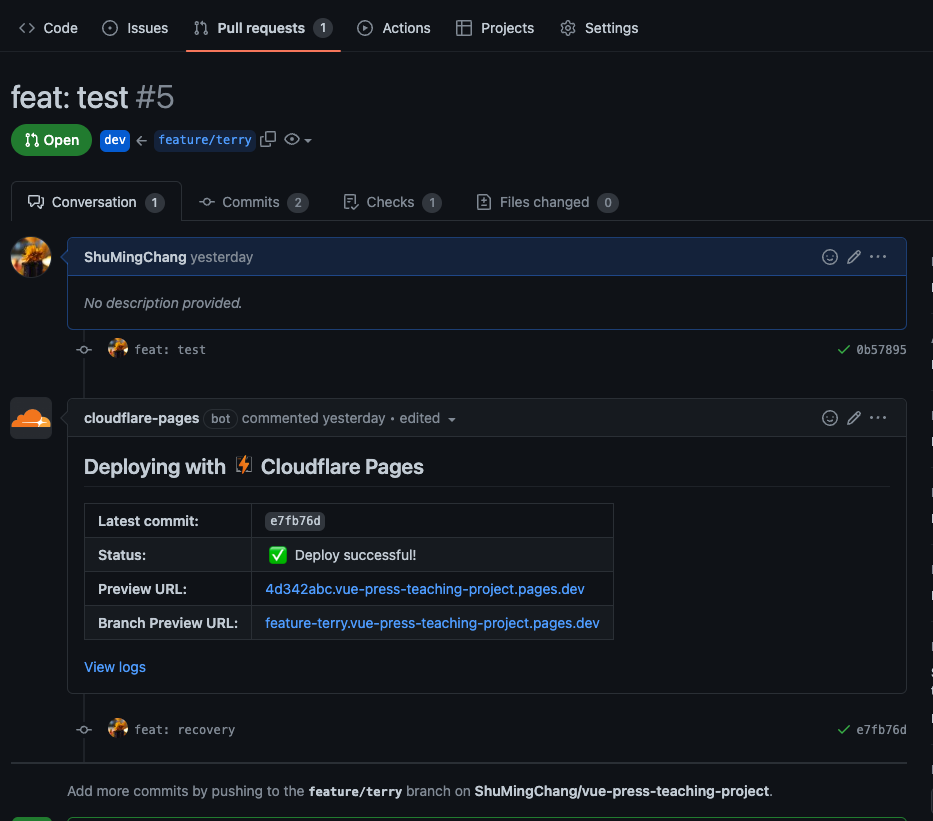Click 'commented yesterday' timestamp on the bot comment

pos(314,418)
